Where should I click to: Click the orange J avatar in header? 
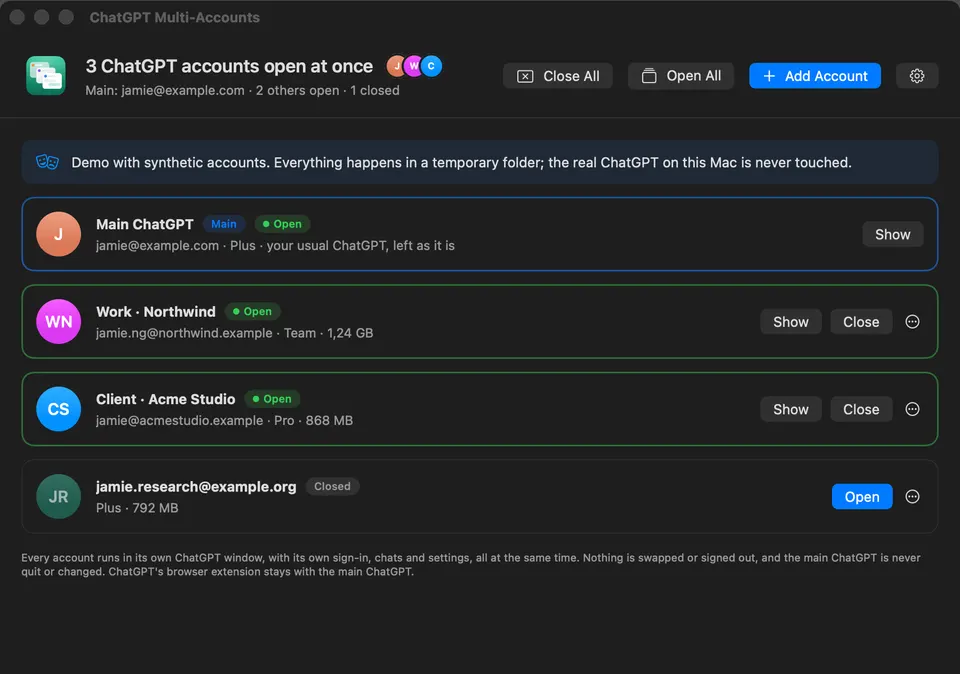click(396, 66)
